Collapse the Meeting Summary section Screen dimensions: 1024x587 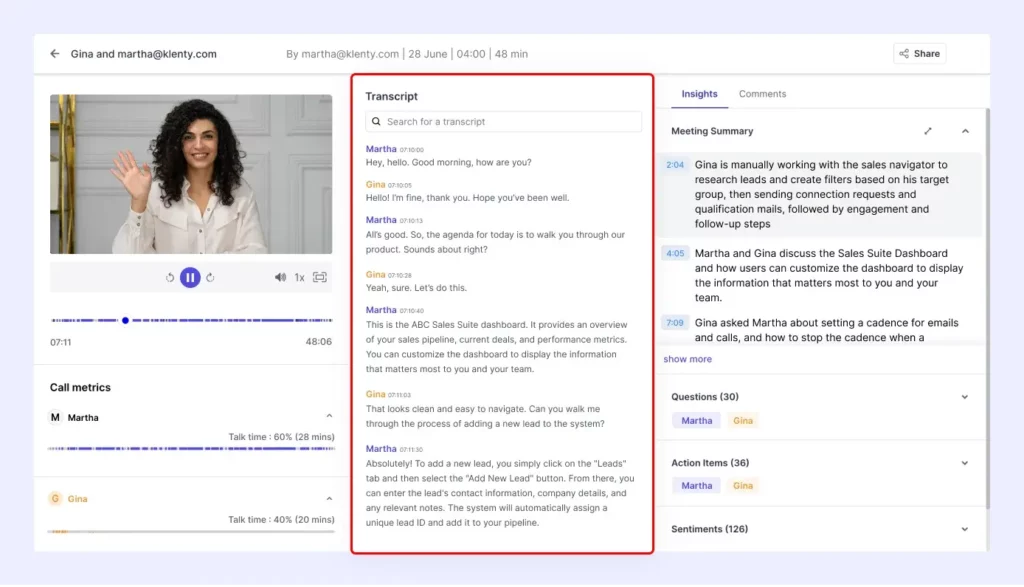point(965,130)
